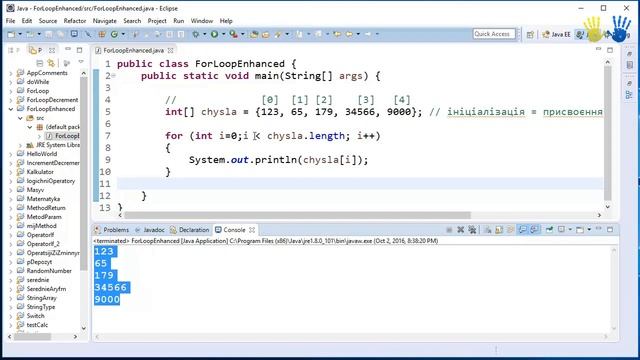Toggle show console when standard error changes
The width and height of the screenshot is (640, 360).
click(x=534, y=230)
